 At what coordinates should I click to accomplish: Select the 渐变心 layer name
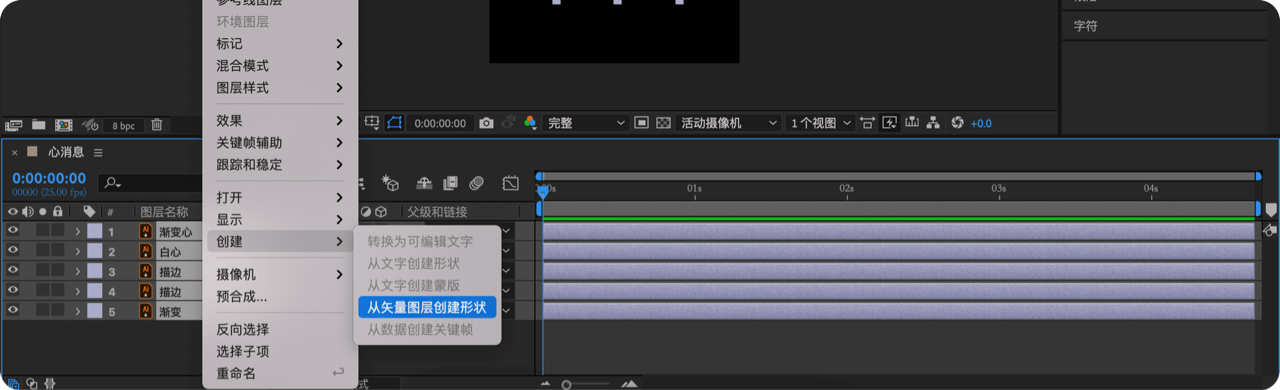pos(175,232)
